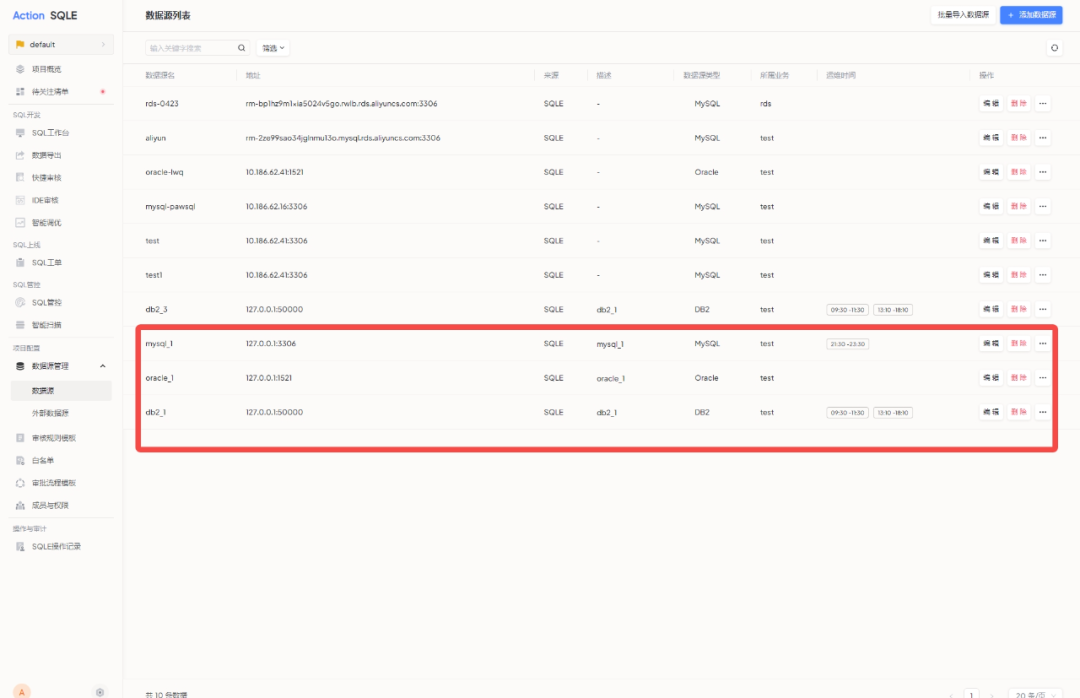Screen dimensions: 1080x698
Task: Open 智能扫描 in the sidebar
Action: coord(46,325)
